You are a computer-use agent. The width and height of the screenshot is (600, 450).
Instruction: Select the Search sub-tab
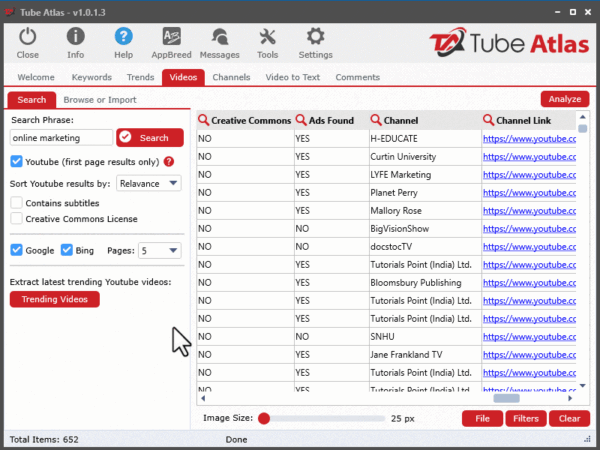click(x=32, y=100)
